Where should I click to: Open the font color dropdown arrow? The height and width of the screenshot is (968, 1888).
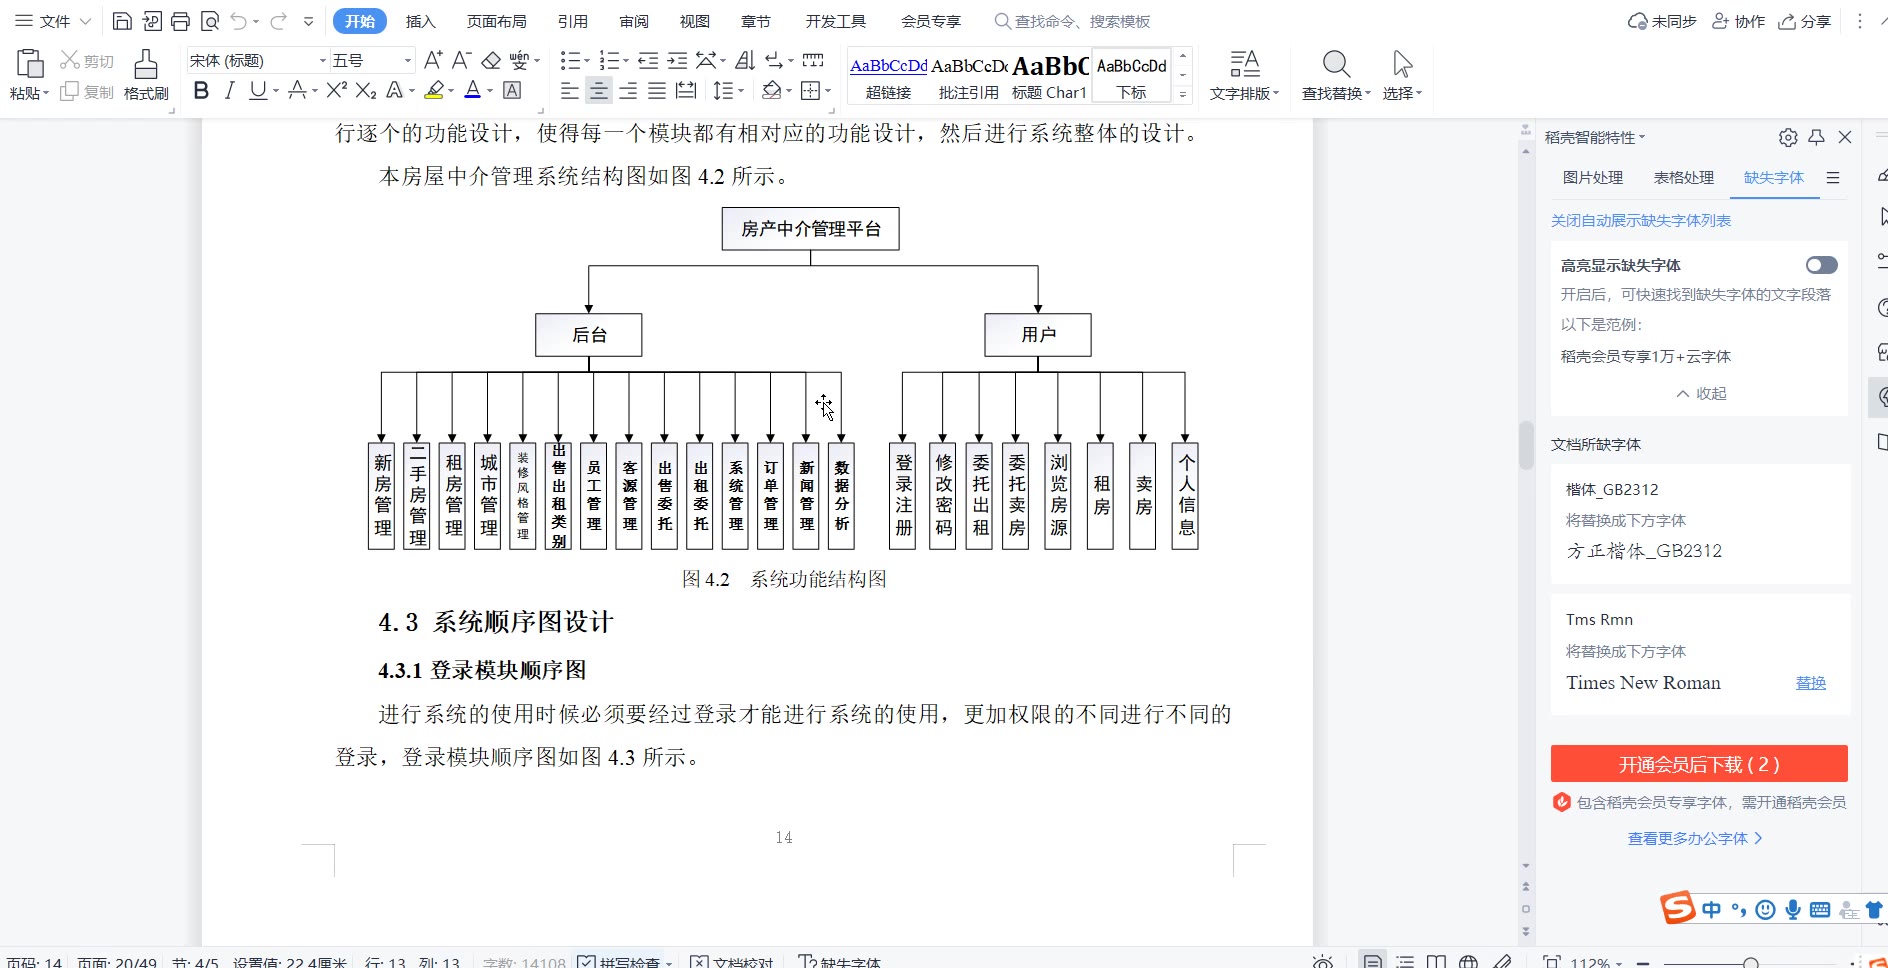point(490,91)
